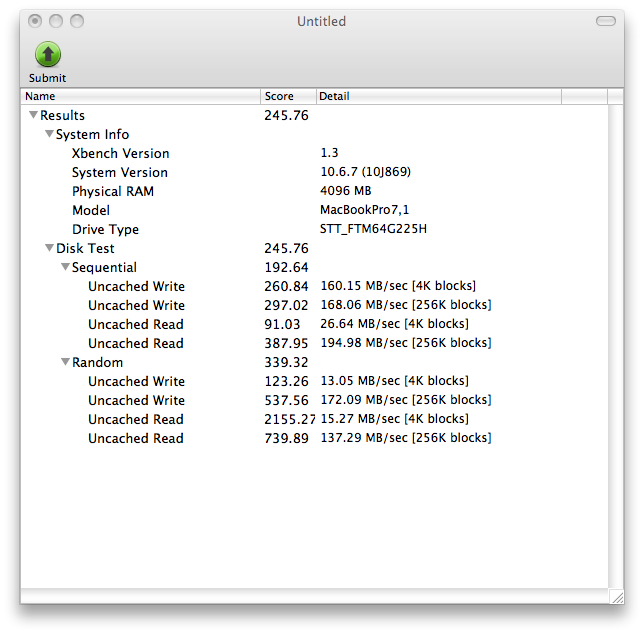Image resolution: width=644 pixels, height=634 pixels.
Task: Click the toolbar toggle pill button
Action: (x=606, y=21)
